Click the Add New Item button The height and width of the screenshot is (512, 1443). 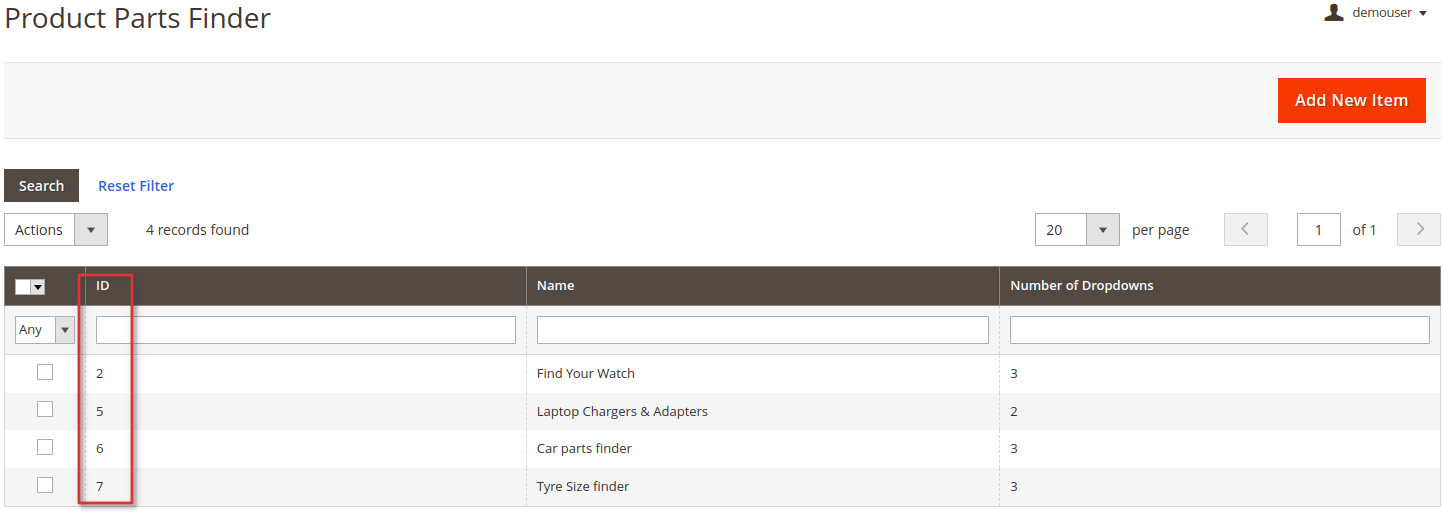[1352, 100]
